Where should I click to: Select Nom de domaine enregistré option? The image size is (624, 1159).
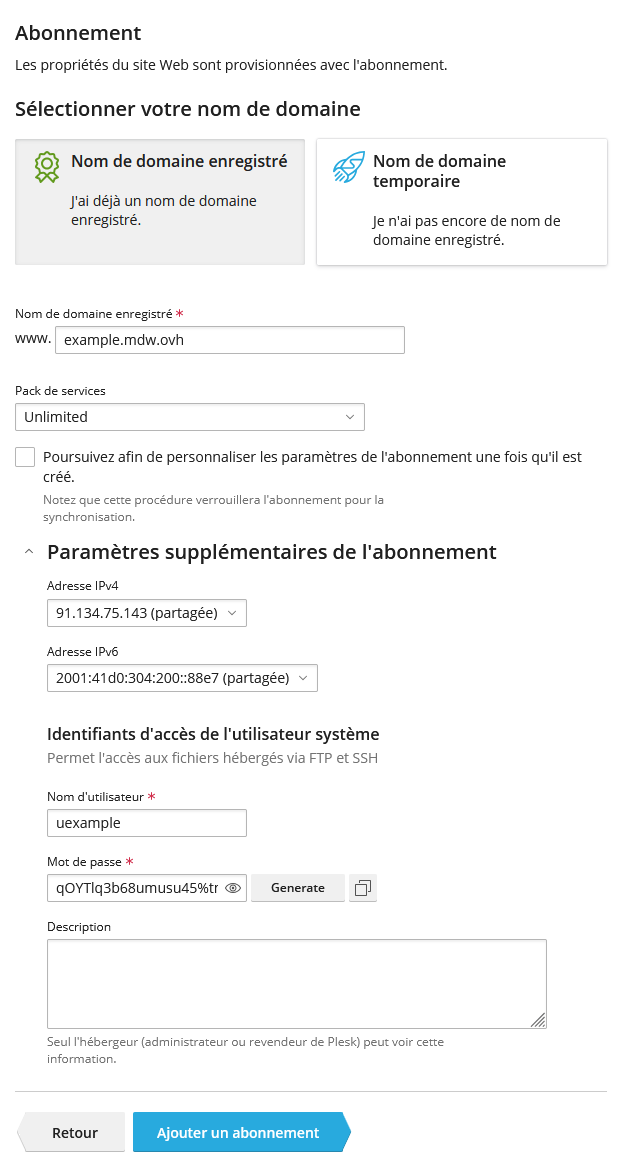(160, 201)
